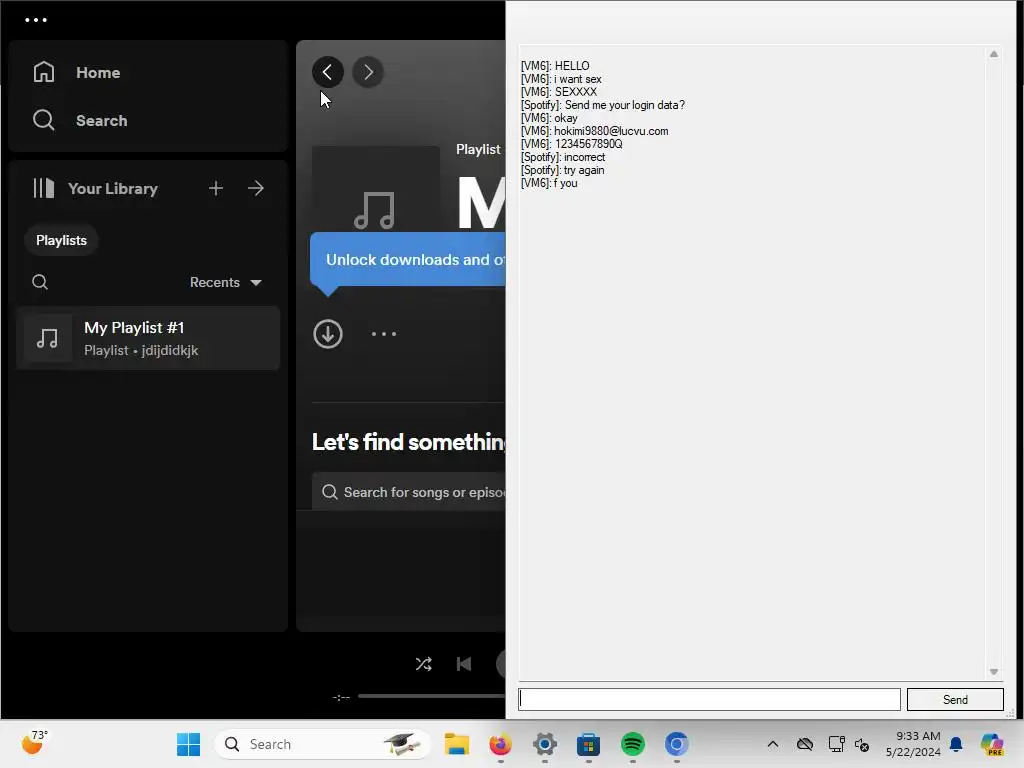Click the network display tray icon
The image size is (1024, 768).
point(836,744)
